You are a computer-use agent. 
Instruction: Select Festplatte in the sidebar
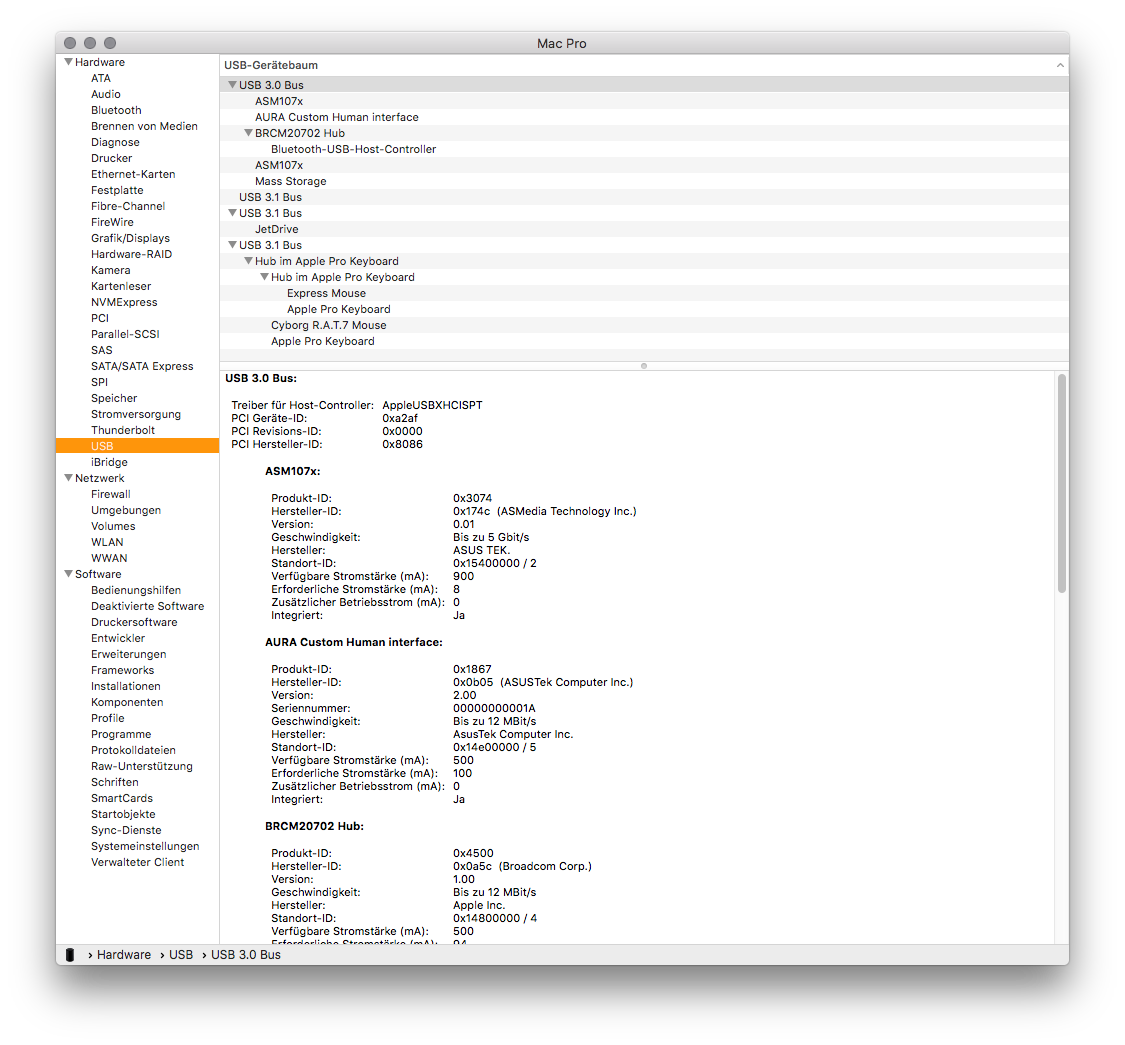[x=117, y=190]
